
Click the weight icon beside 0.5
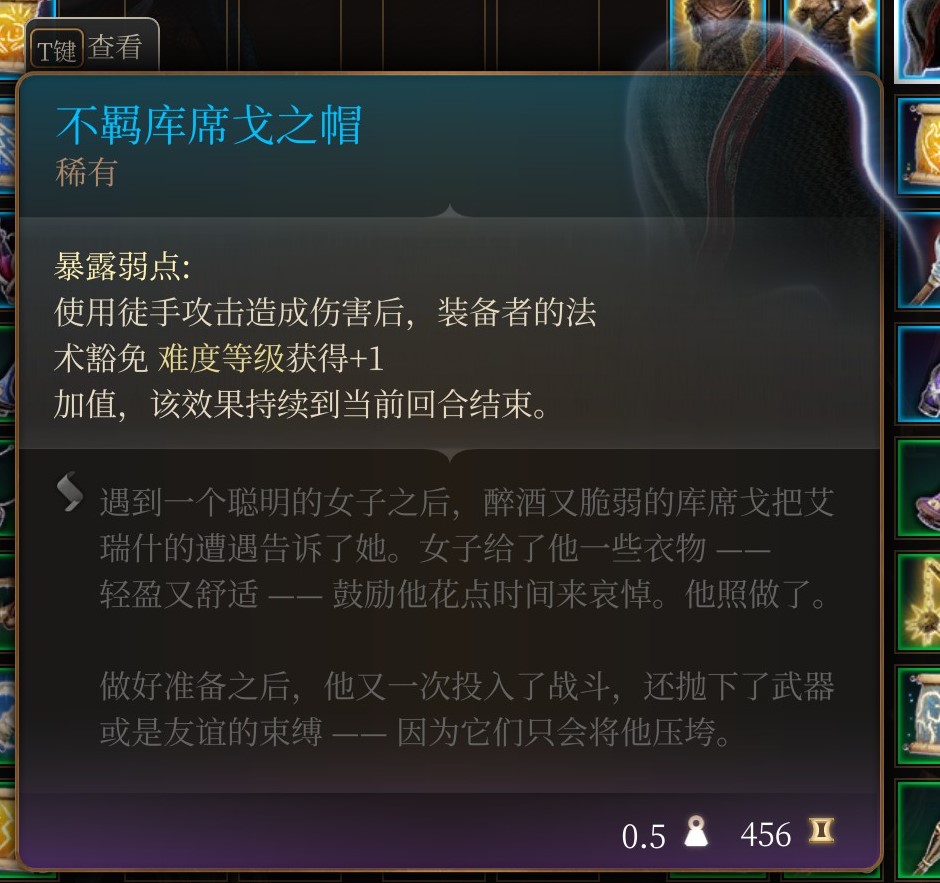point(696,832)
